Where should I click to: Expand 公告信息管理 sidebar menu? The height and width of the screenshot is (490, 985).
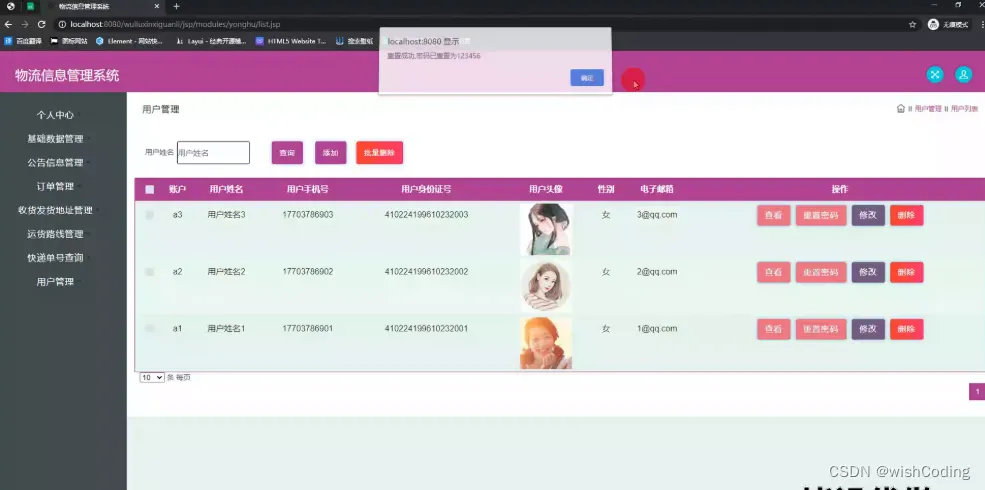(55, 163)
